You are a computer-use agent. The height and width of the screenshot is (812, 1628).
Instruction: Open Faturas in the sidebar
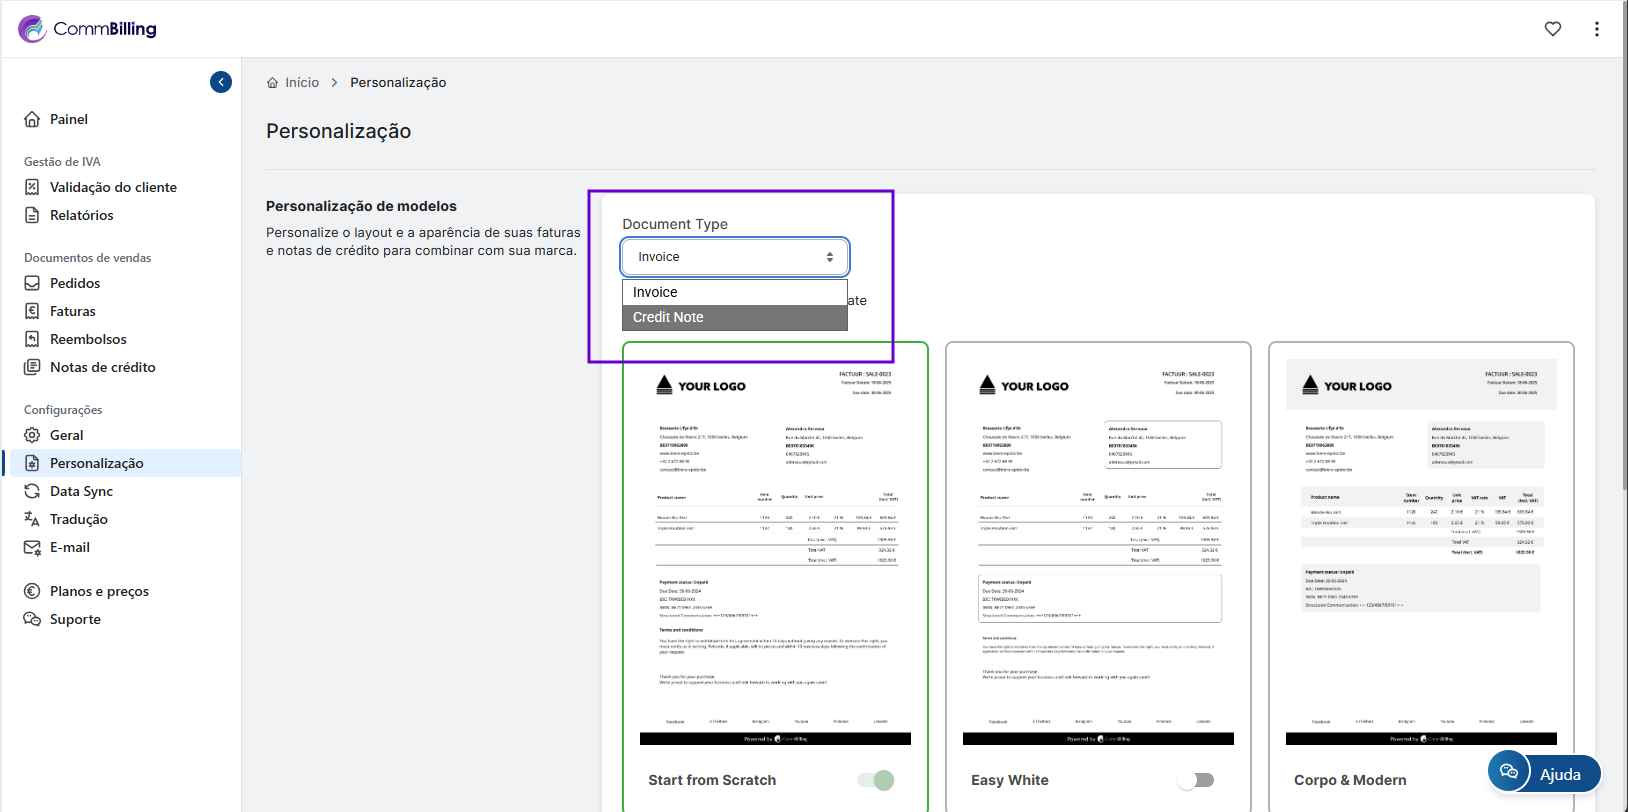[72, 311]
